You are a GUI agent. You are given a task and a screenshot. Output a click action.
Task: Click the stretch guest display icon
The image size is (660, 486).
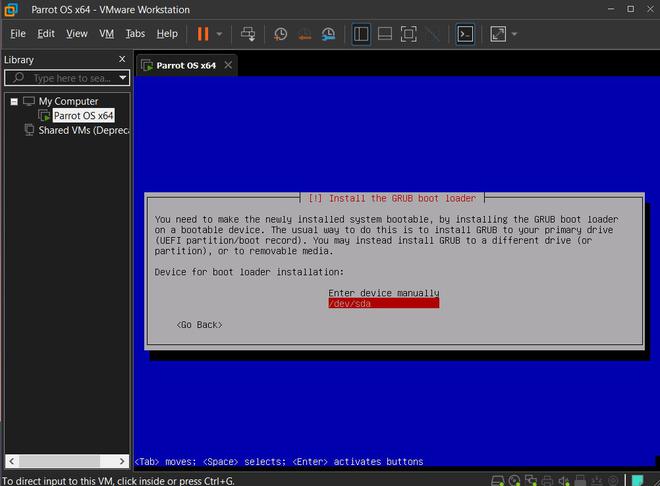point(498,34)
